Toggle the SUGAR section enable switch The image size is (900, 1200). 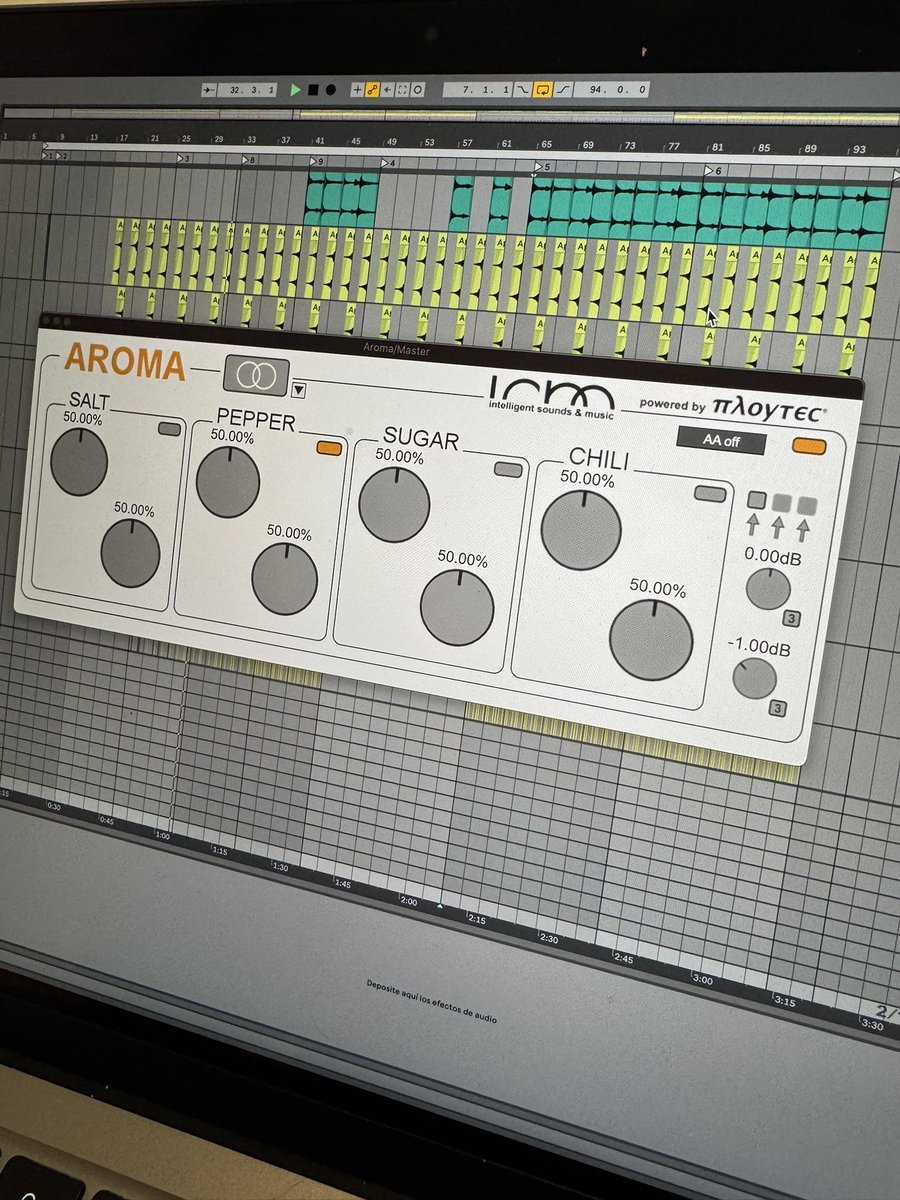[509, 469]
